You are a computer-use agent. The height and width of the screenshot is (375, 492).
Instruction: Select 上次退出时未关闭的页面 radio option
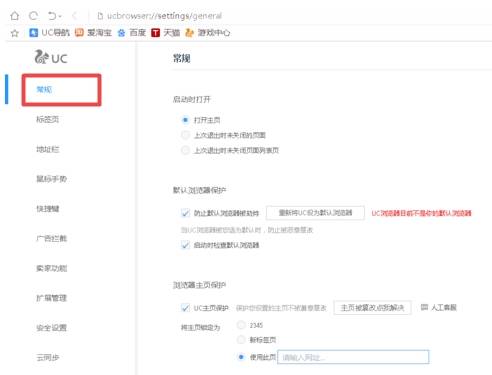pyautogui.click(x=185, y=135)
